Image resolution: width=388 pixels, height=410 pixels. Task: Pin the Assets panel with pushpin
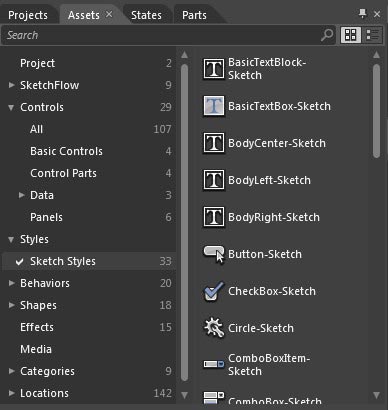click(x=362, y=14)
